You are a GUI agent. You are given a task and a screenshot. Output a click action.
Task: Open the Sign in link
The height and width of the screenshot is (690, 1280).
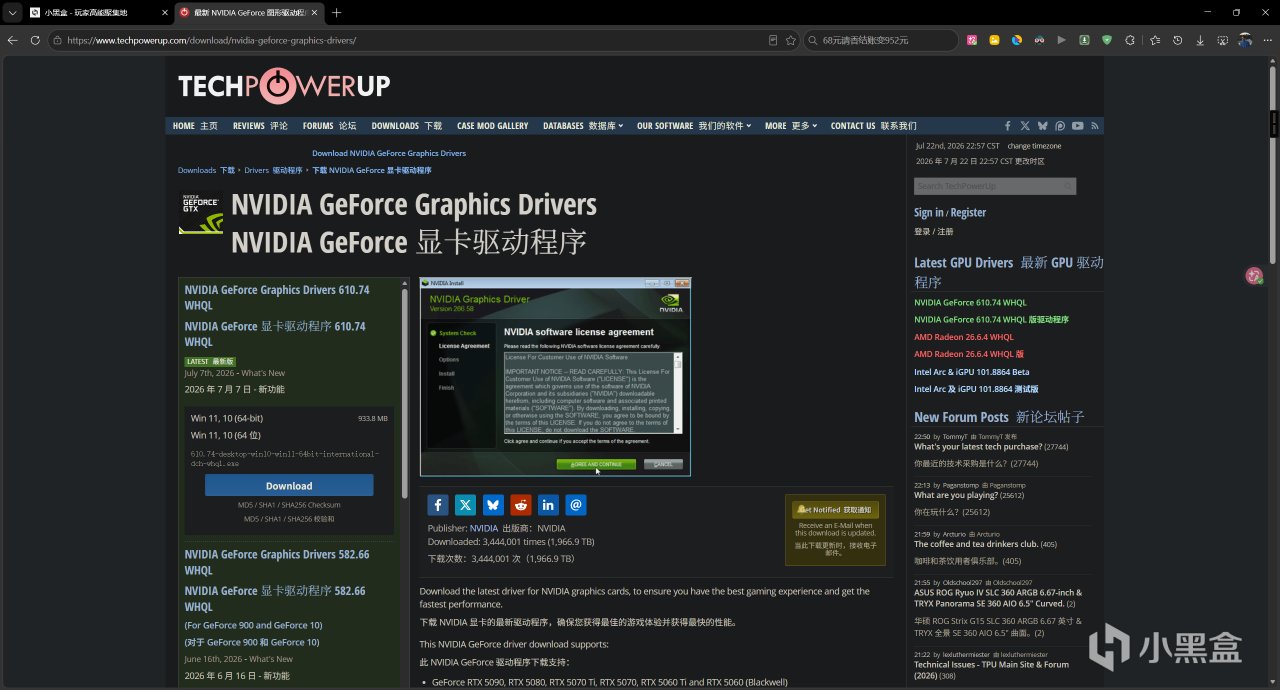929,213
